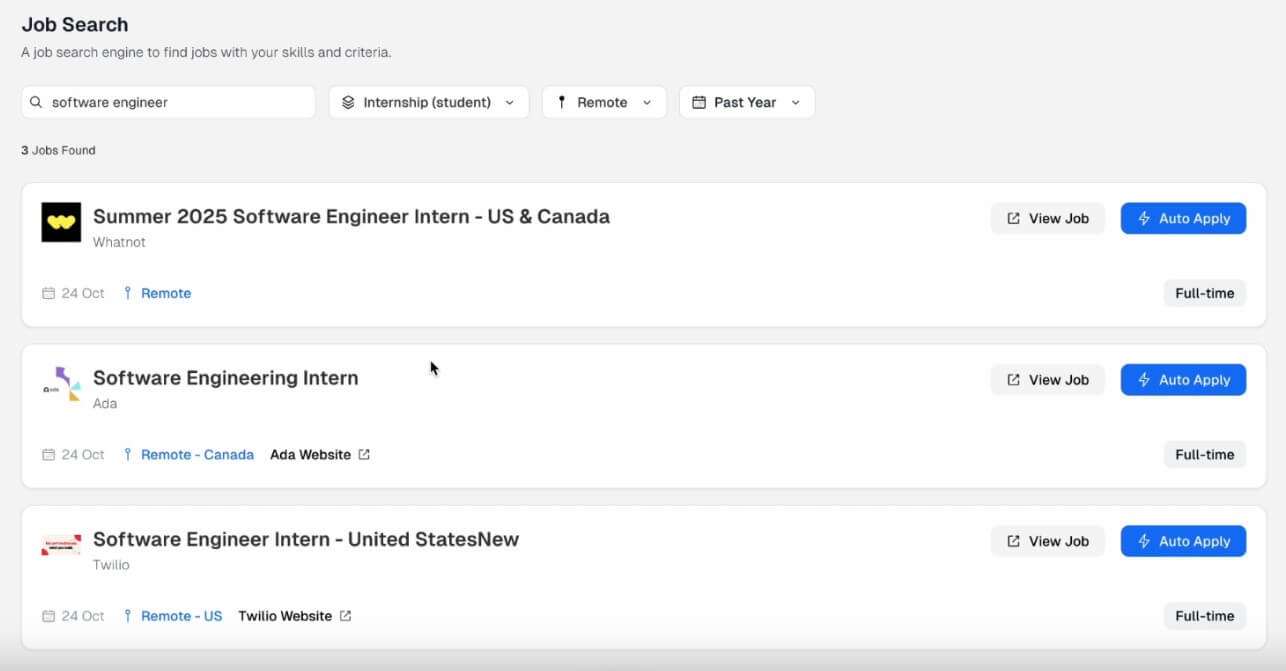
Task: Click external-link icon in Ada View Job
Action: click(x=1013, y=380)
